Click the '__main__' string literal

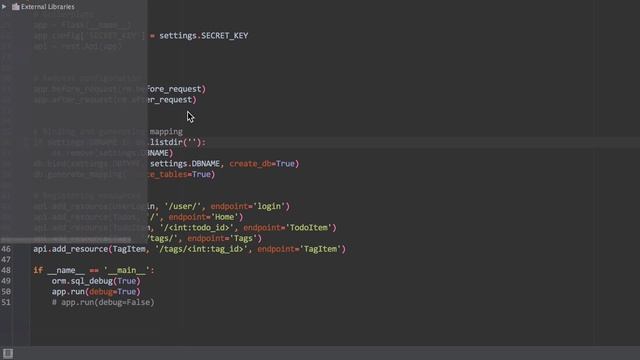pyautogui.click(x=127, y=270)
